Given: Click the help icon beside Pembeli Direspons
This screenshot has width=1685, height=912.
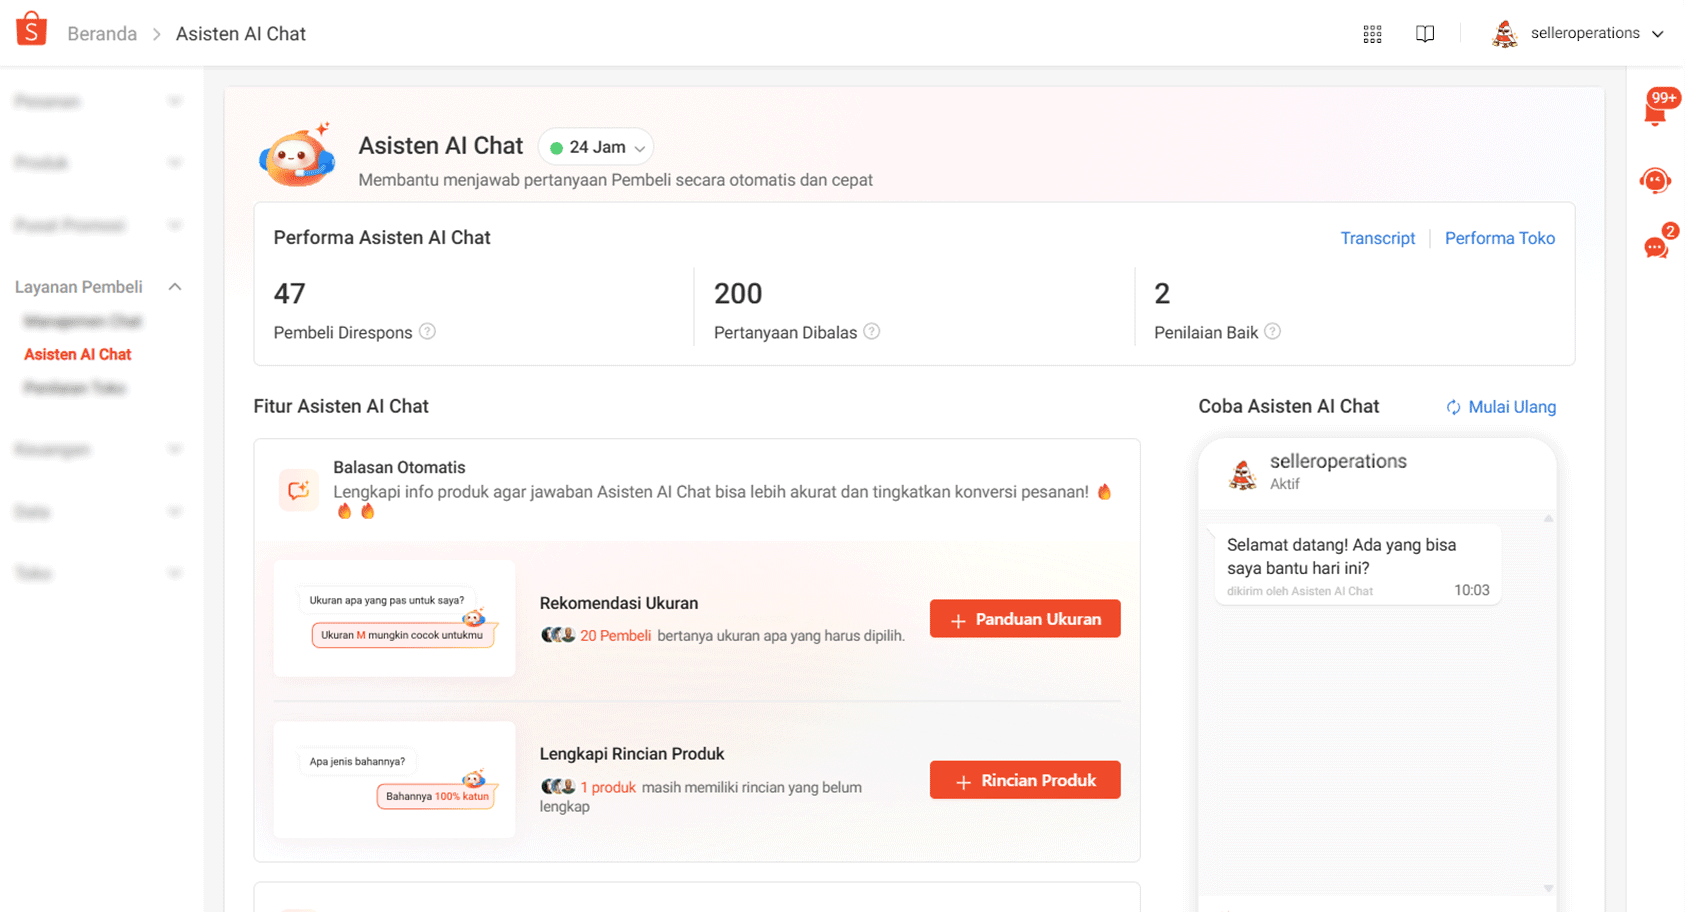Looking at the screenshot, I should pos(427,331).
